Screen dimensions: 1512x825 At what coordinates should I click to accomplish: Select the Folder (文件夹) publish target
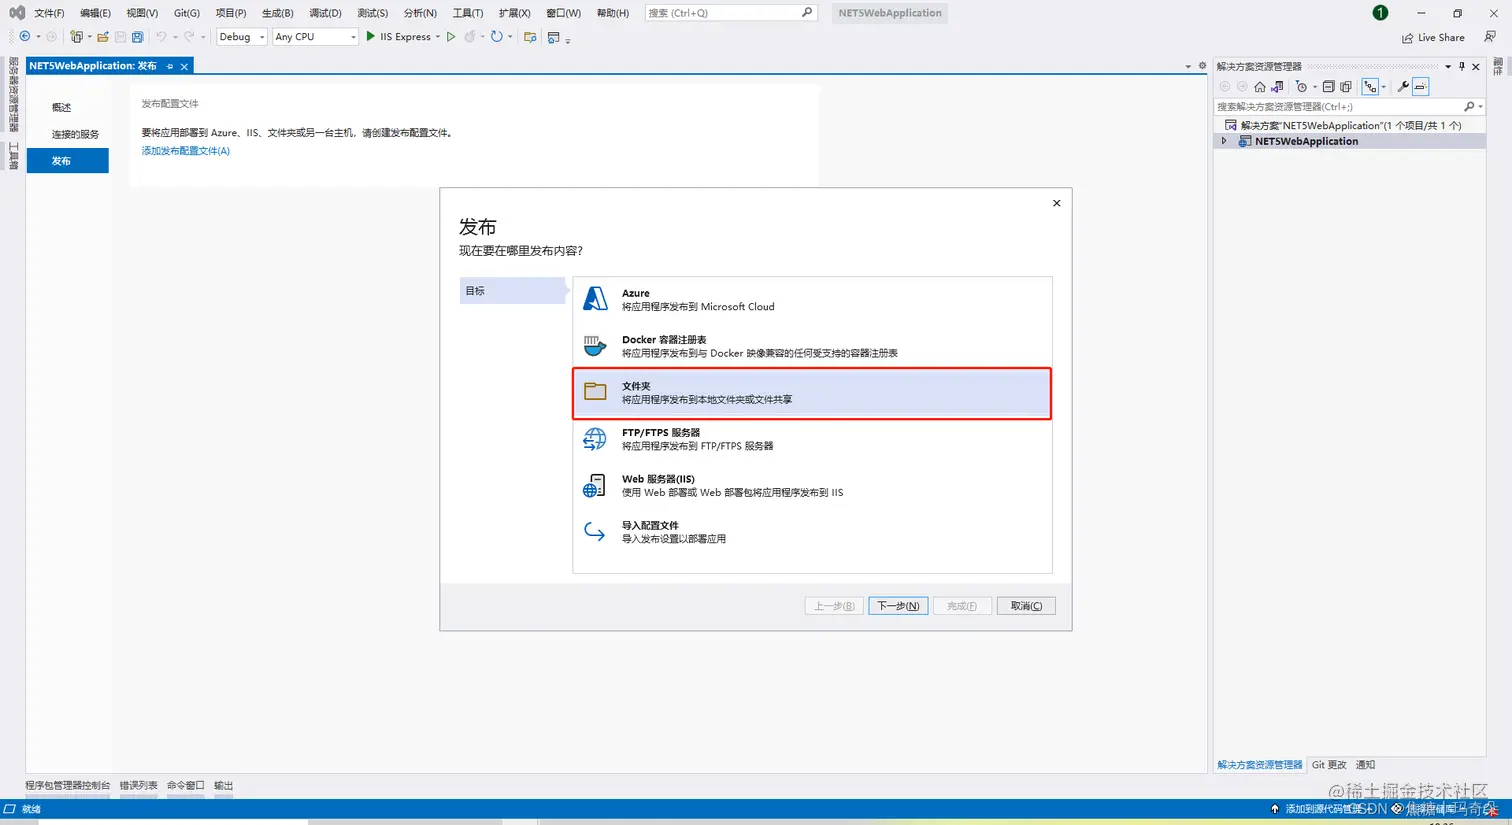812,393
